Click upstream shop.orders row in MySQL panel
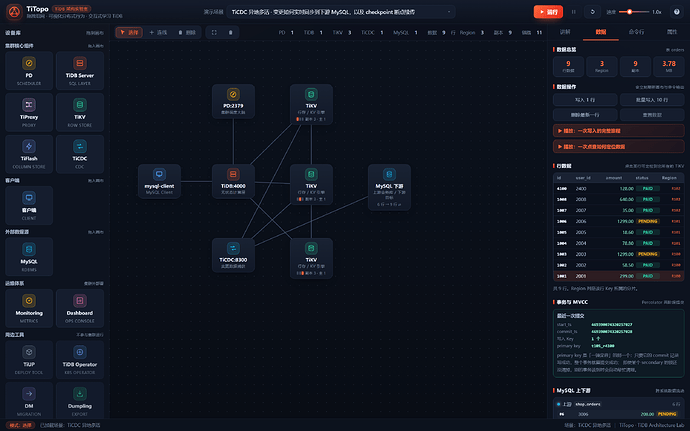Screen dimensions: 690x431 [x=618, y=404]
